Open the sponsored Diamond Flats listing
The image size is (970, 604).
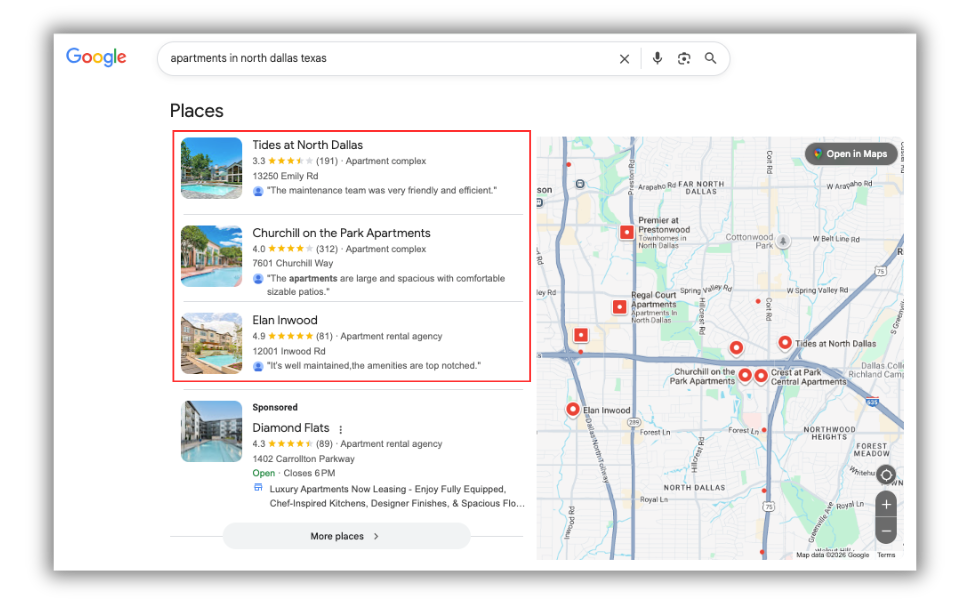pos(290,428)
